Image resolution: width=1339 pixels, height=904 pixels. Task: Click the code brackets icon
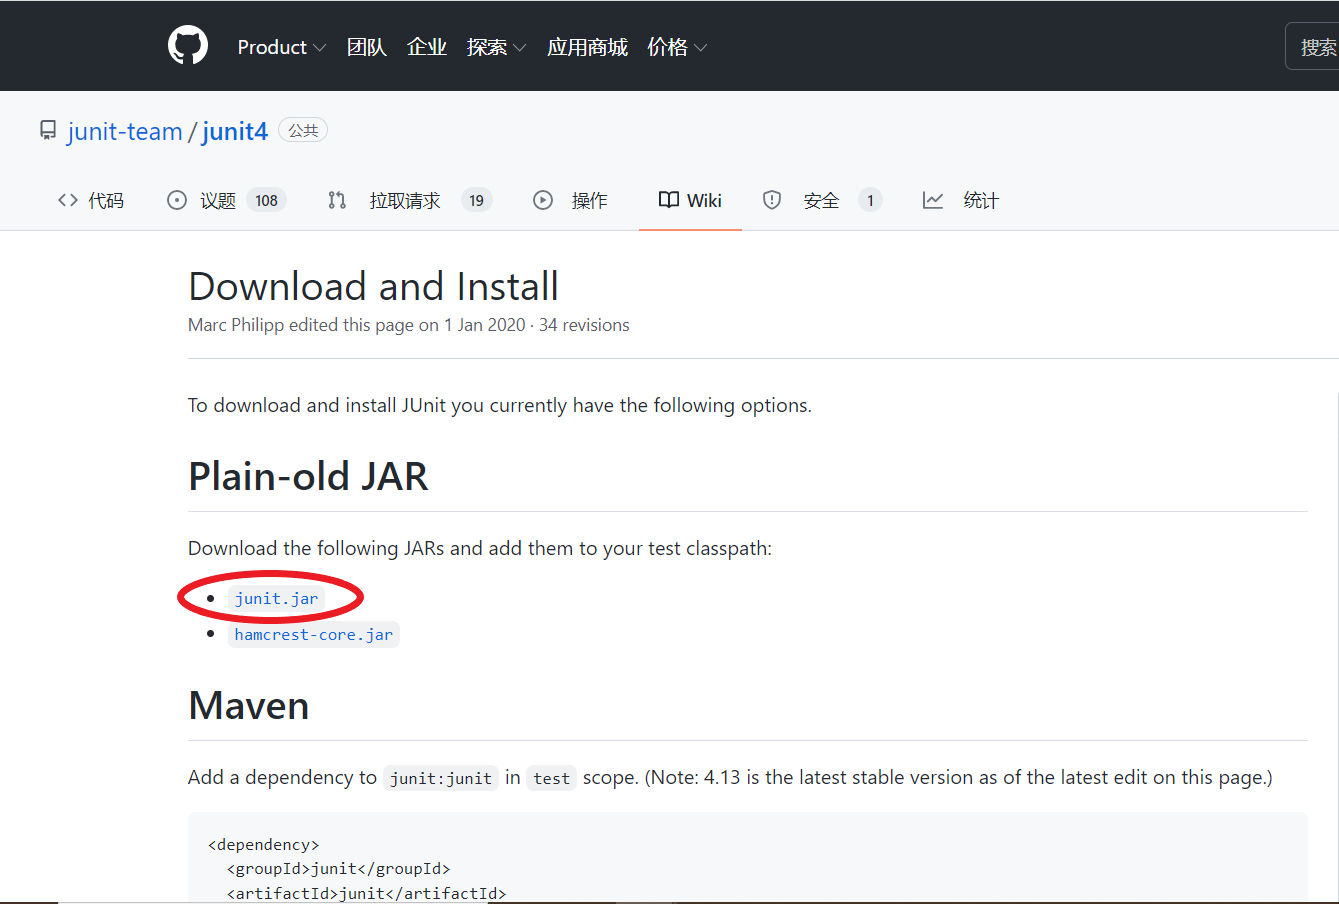68,200
